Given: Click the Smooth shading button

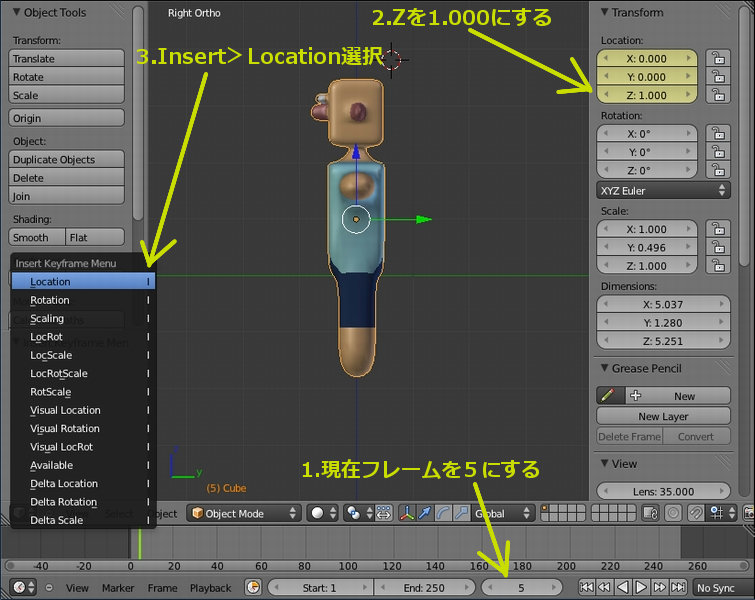Looking at the screenshot, I should click(37, 237).
